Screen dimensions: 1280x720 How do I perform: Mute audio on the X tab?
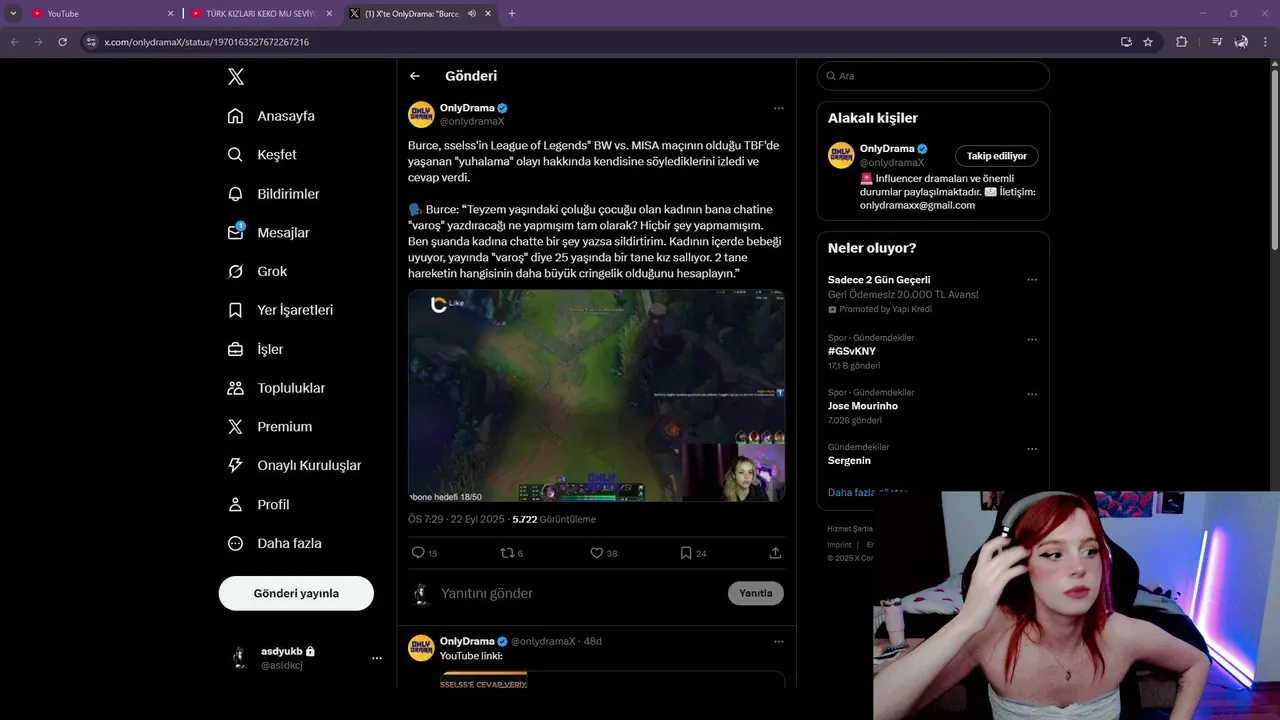(x=471, y=14)
